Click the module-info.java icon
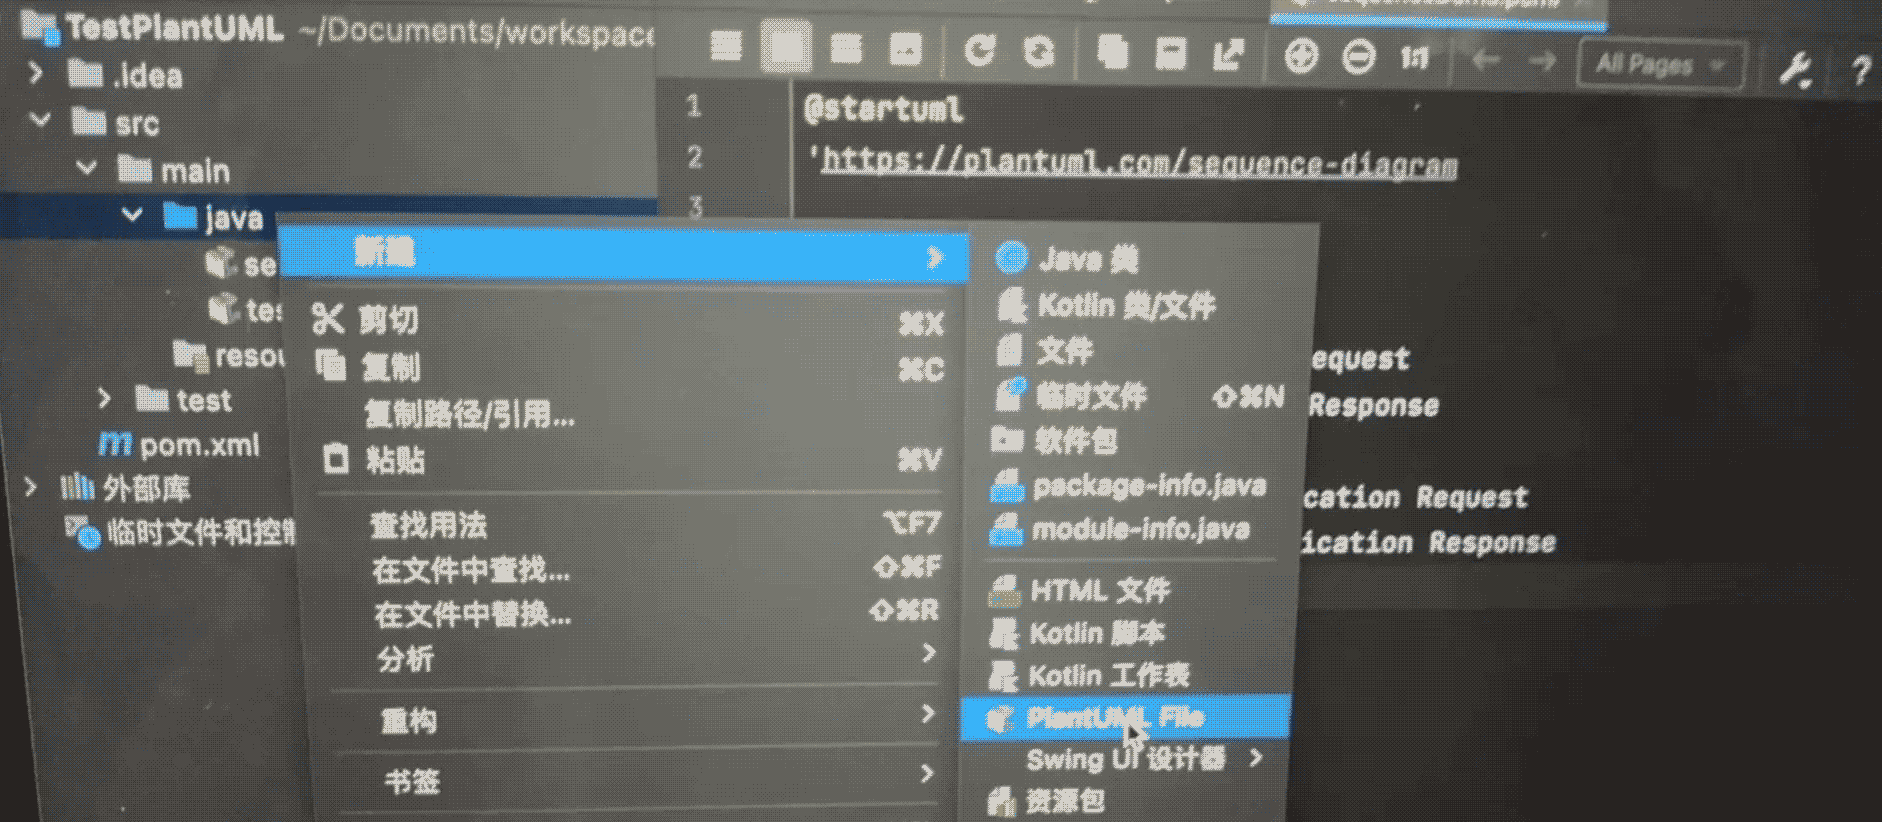This screenshot has height=822, width=1882. point(1006,529)
